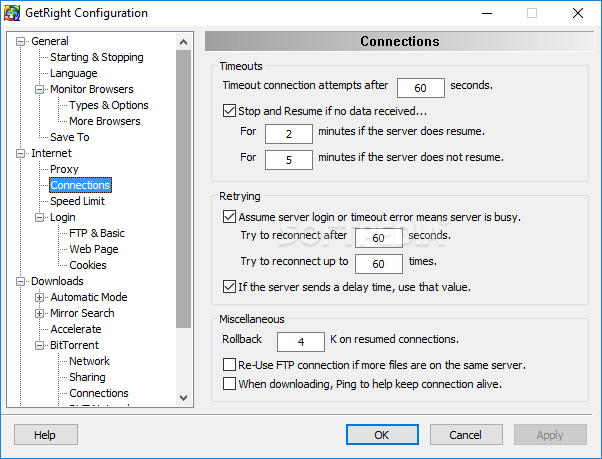
Task: Toggle Assume server login error means busy
Action: (x=229, y=217)
